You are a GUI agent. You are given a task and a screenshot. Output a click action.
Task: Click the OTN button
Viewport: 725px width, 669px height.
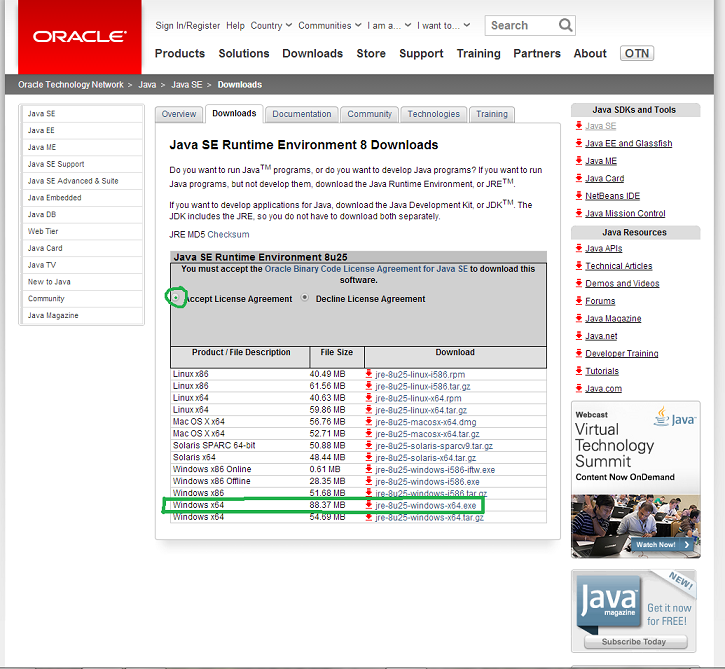(637, 54)
